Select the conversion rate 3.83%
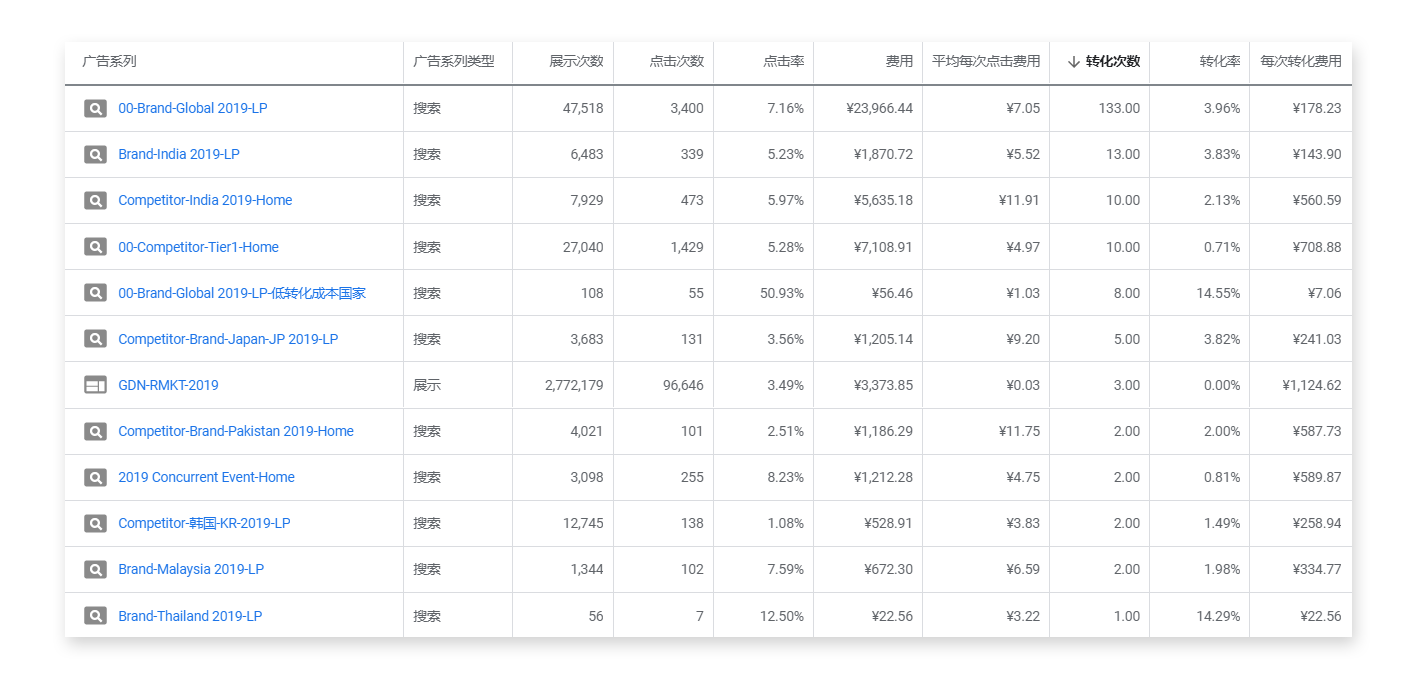The height and width of the screenshot is (680, 1417). point(1222,154)
